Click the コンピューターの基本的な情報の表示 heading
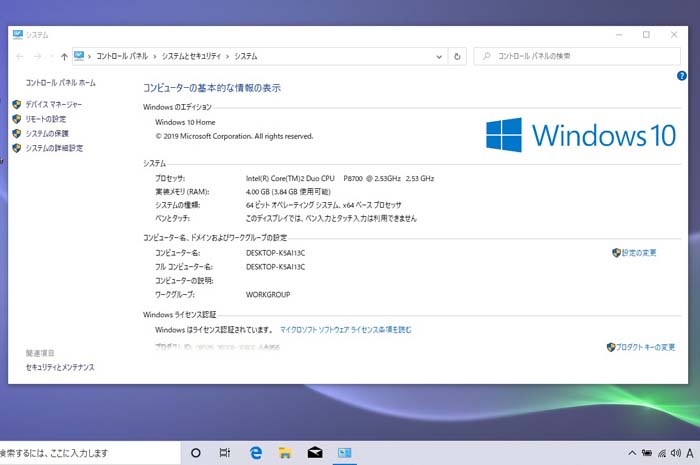 pos(212,88)
